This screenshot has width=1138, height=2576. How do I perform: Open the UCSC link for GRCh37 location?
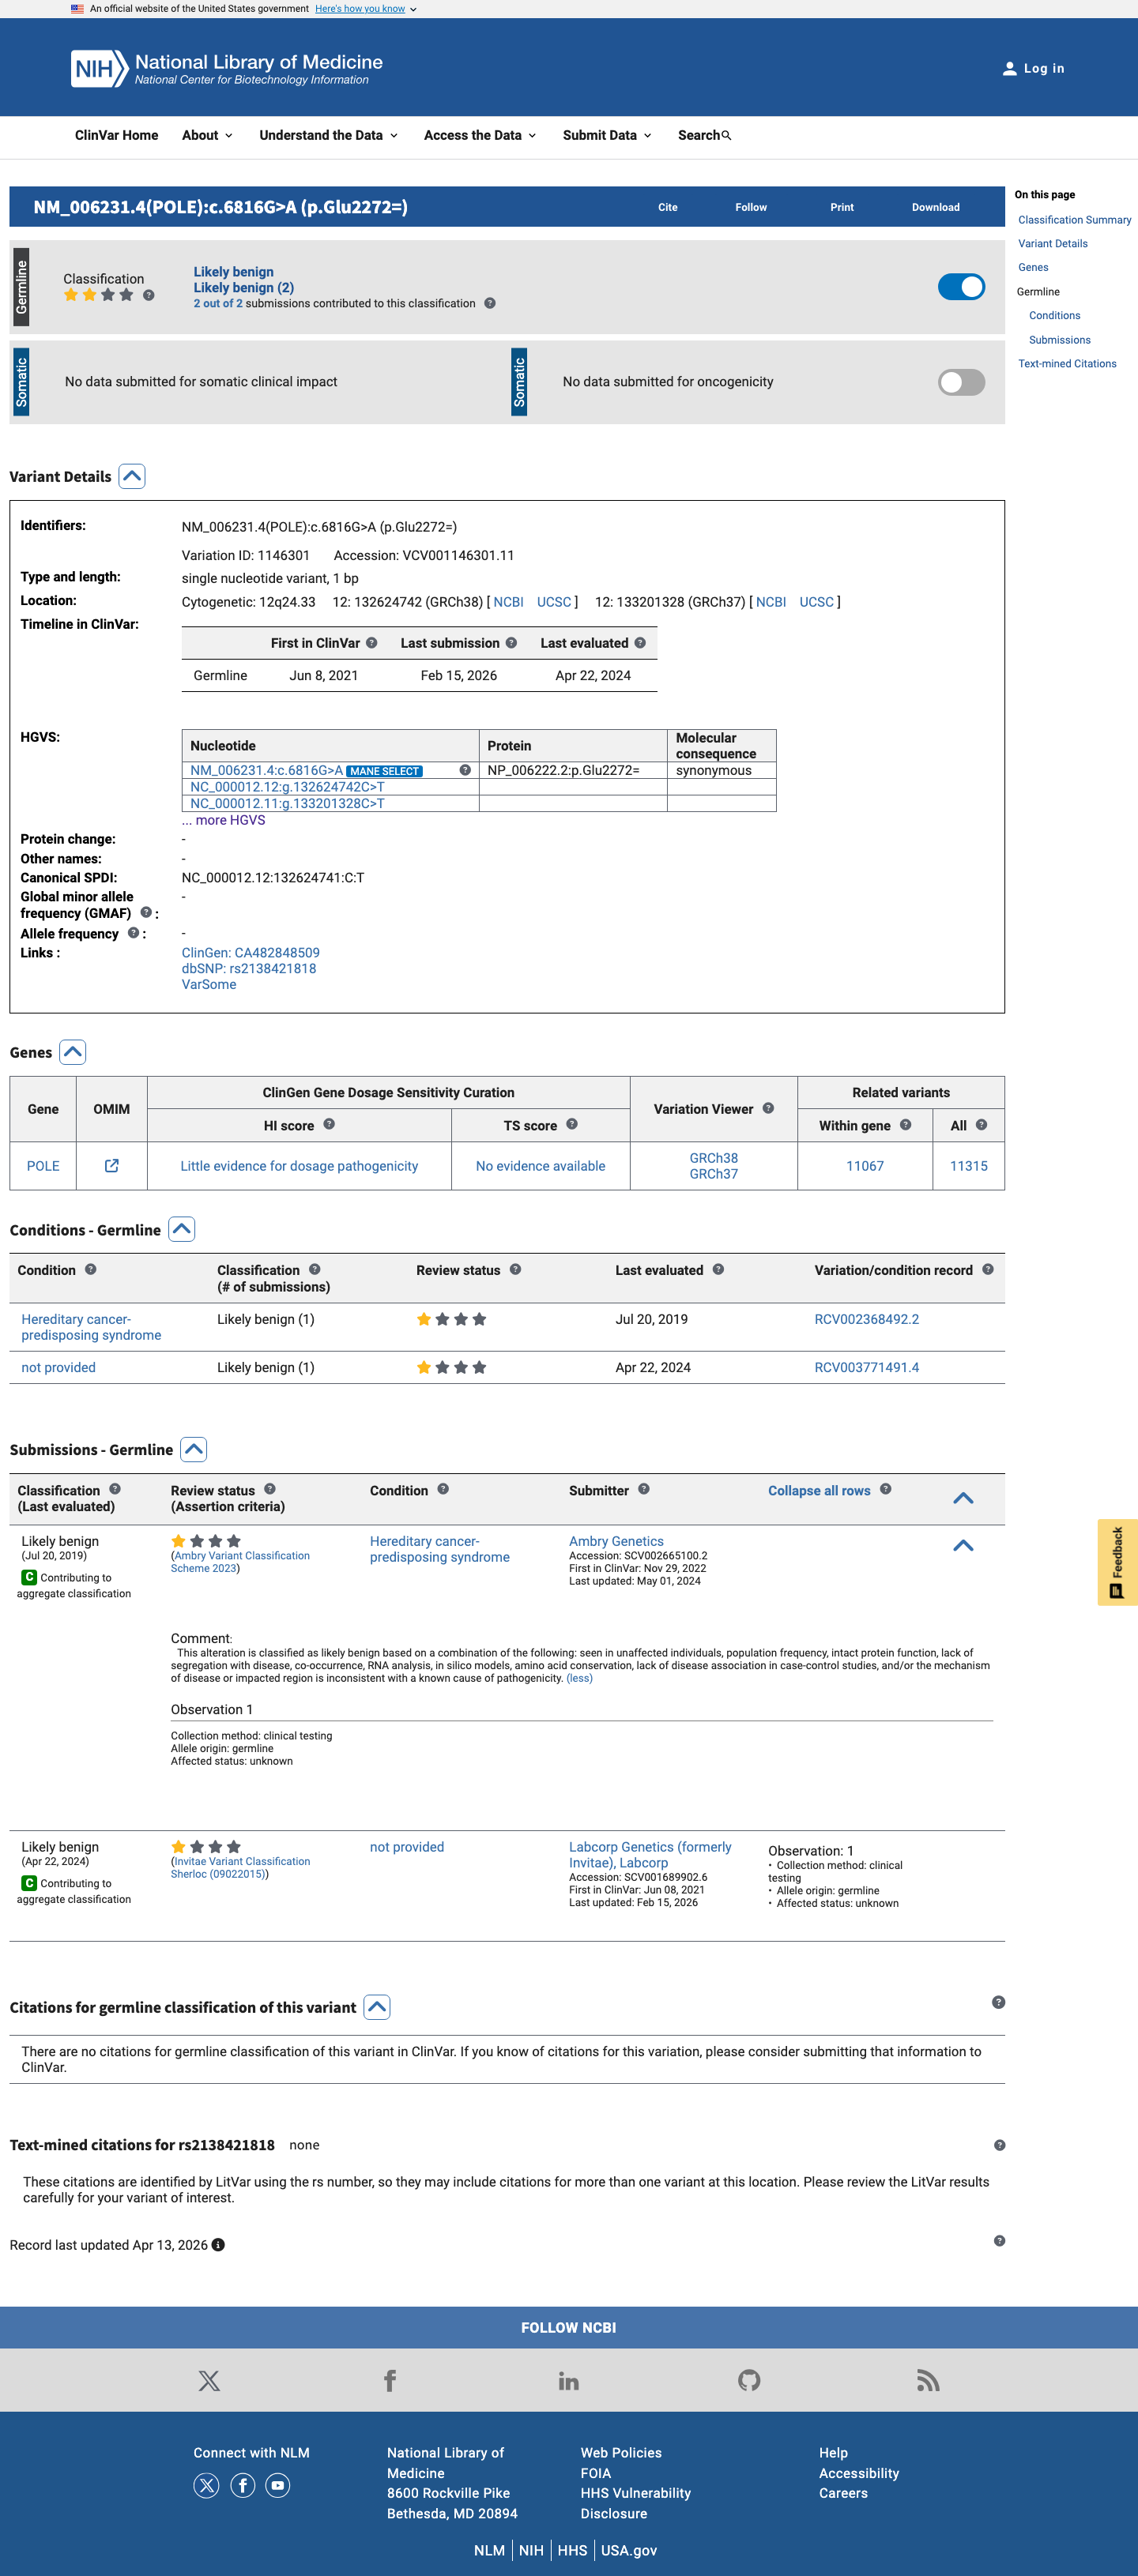816,602
